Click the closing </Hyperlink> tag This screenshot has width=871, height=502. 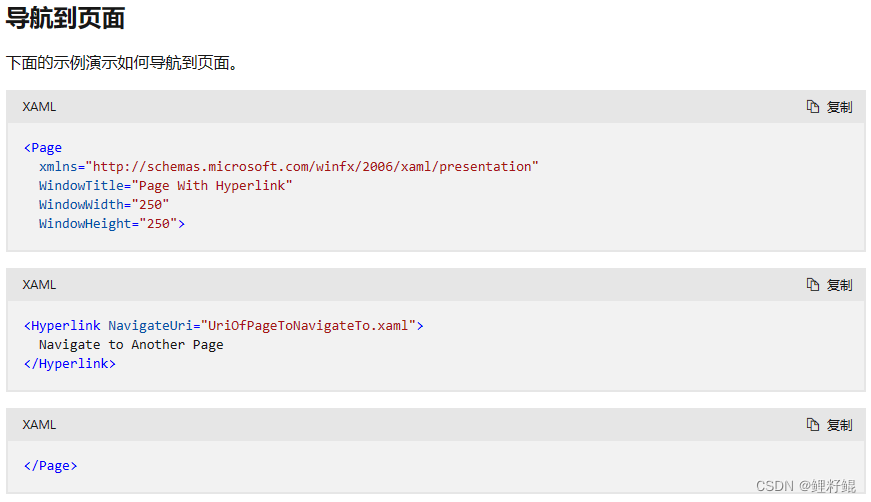(x=69, y=364)
